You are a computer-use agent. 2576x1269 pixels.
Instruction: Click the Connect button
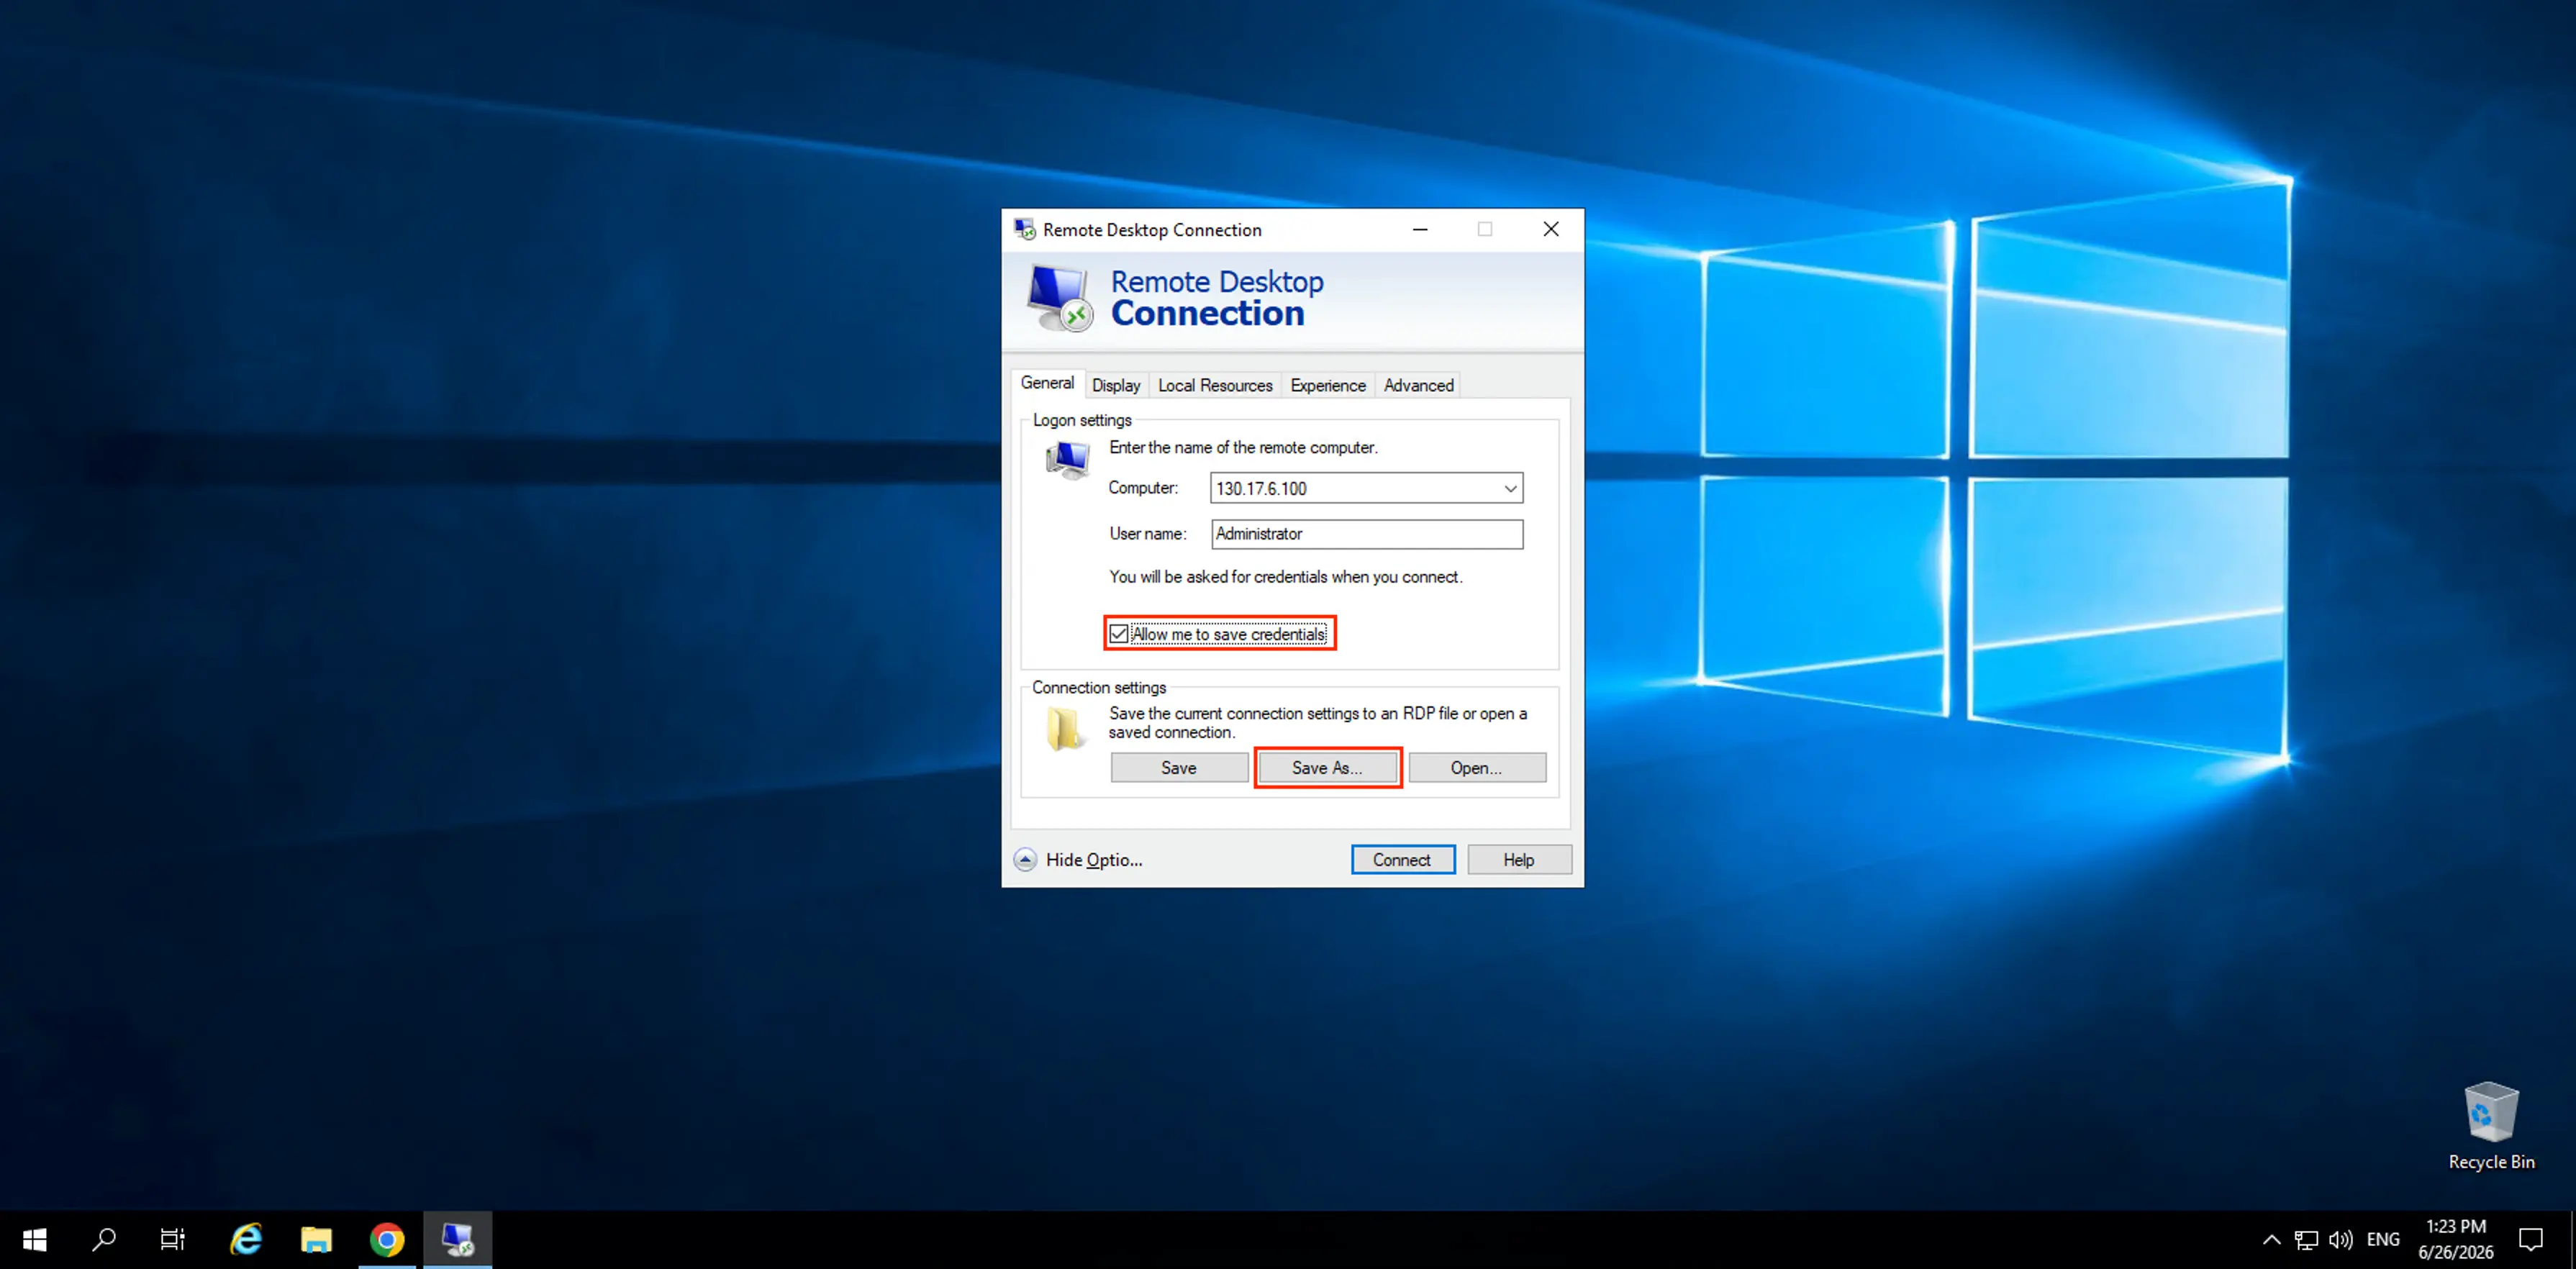[1402, 860]
